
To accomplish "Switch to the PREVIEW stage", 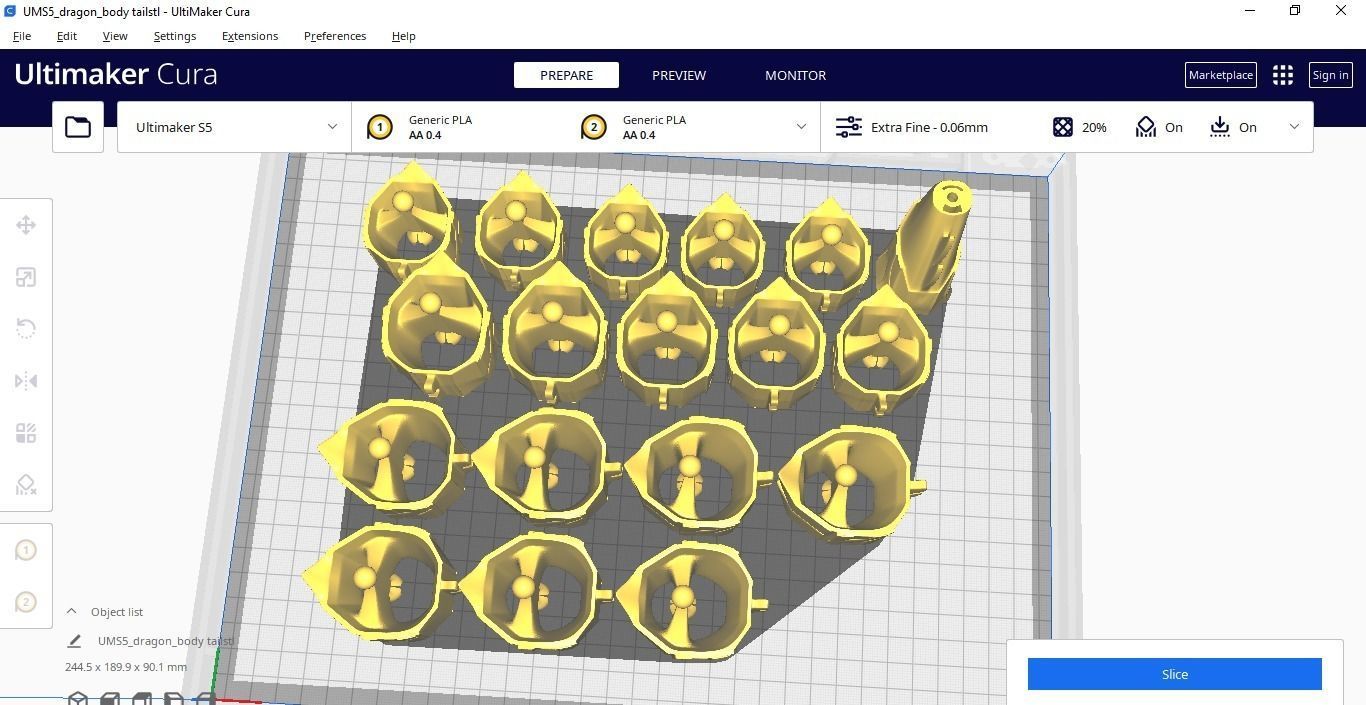I will pyautogui.click(x=679, y=75).
